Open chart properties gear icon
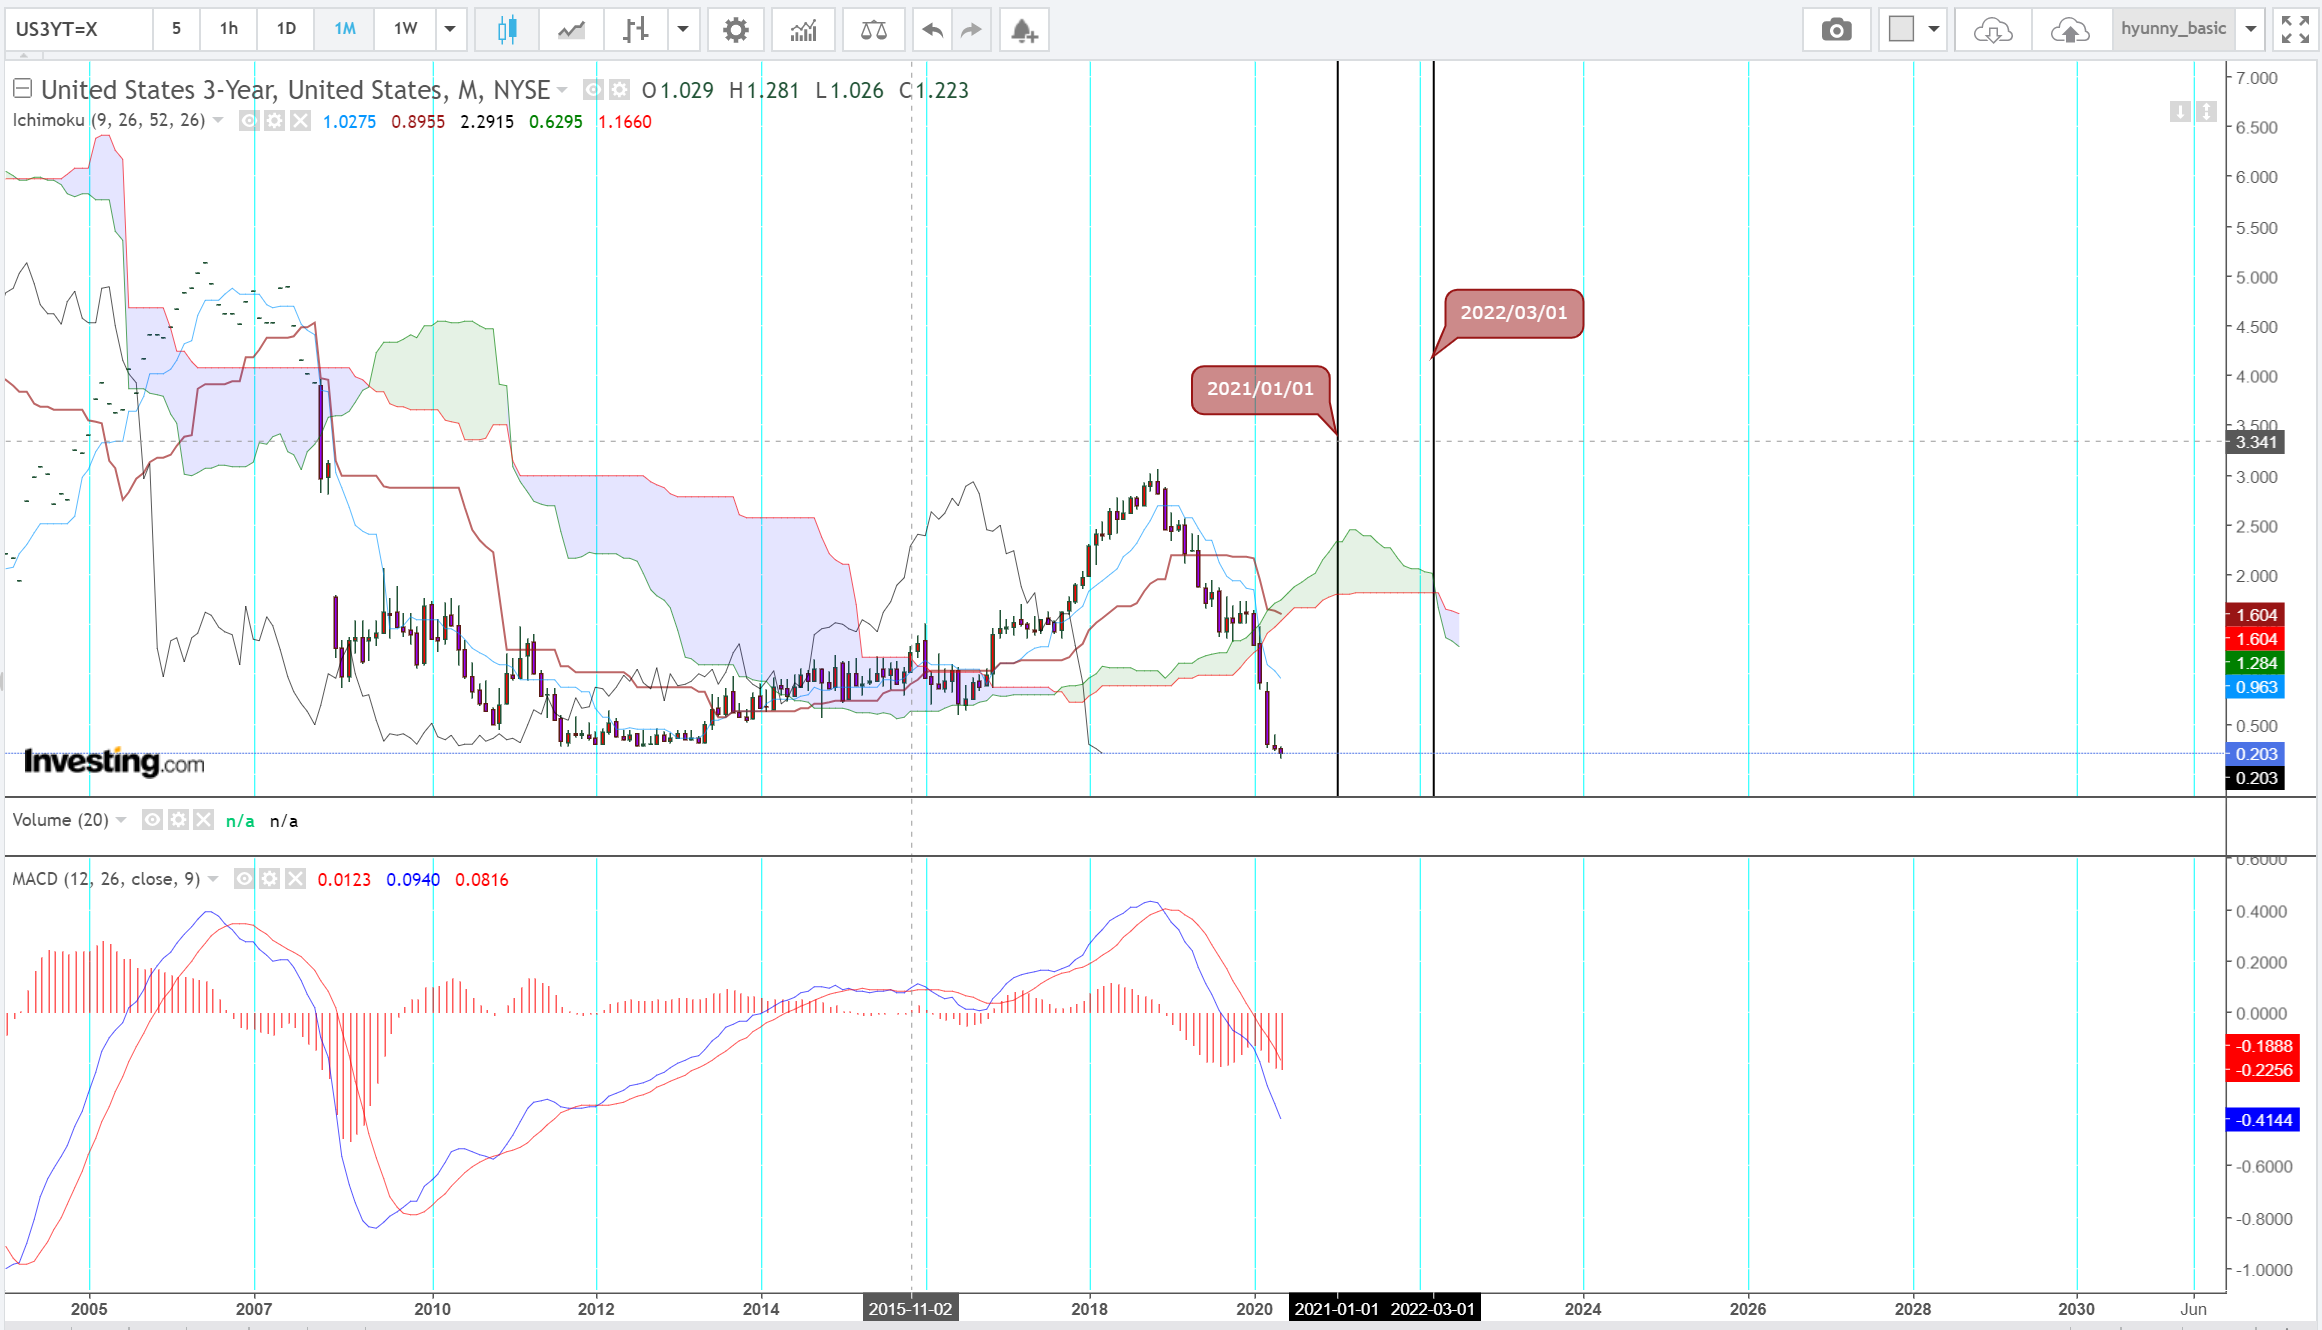The width and height of the screenshot is (2322, 1330). pyautogui.click(x=735, y=29)
